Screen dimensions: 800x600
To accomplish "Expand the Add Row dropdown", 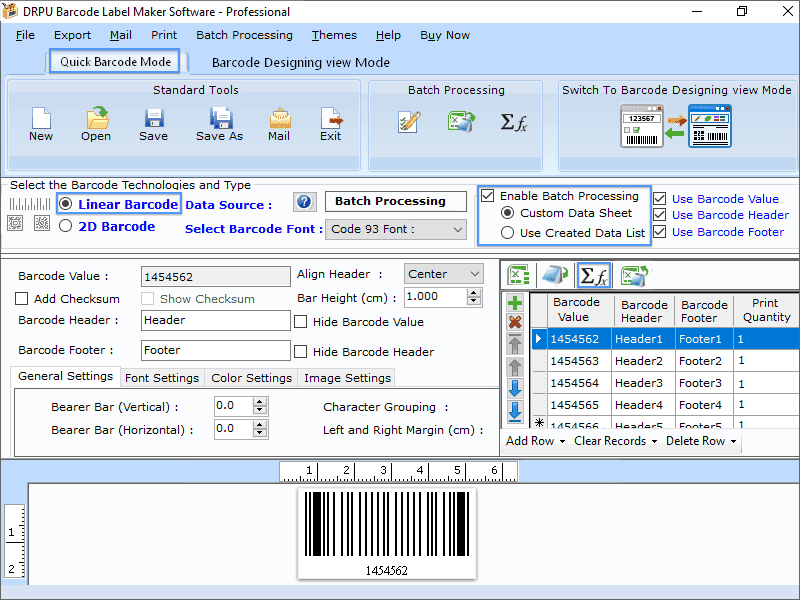I will 562,441.
